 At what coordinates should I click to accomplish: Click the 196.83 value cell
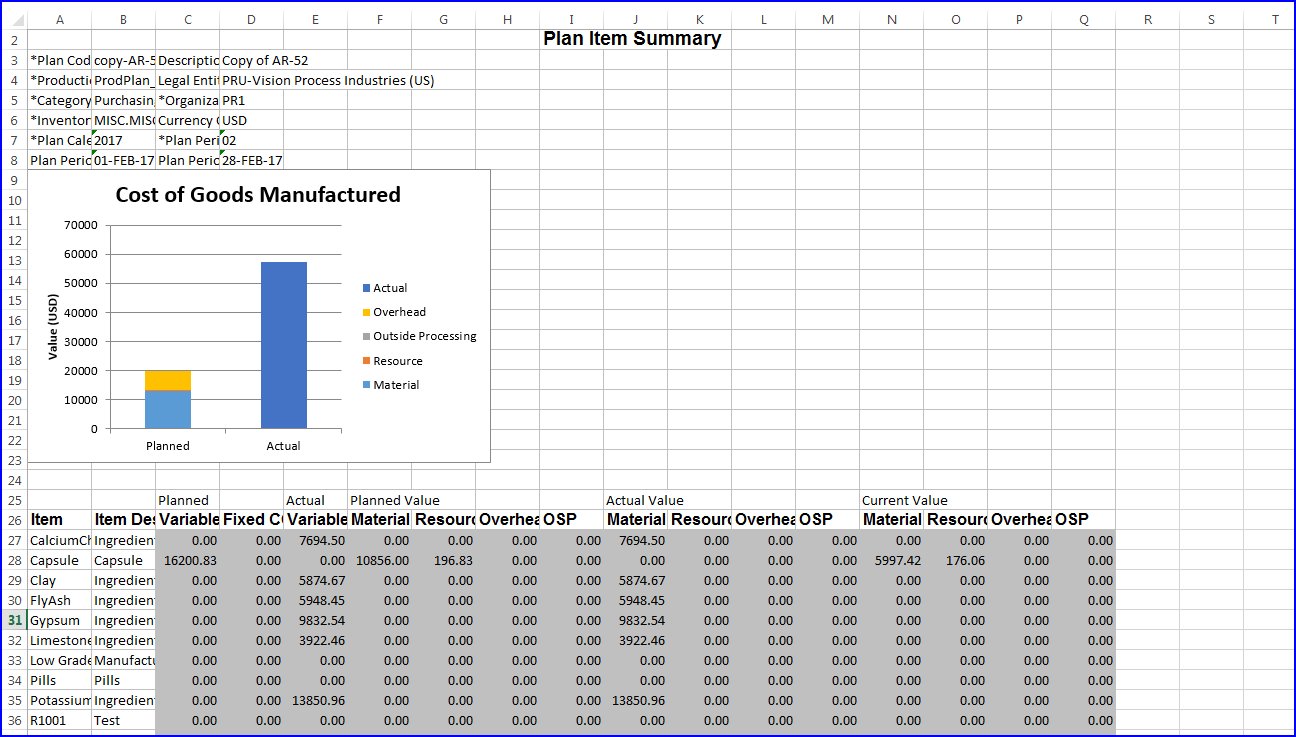tap(443, 560)
